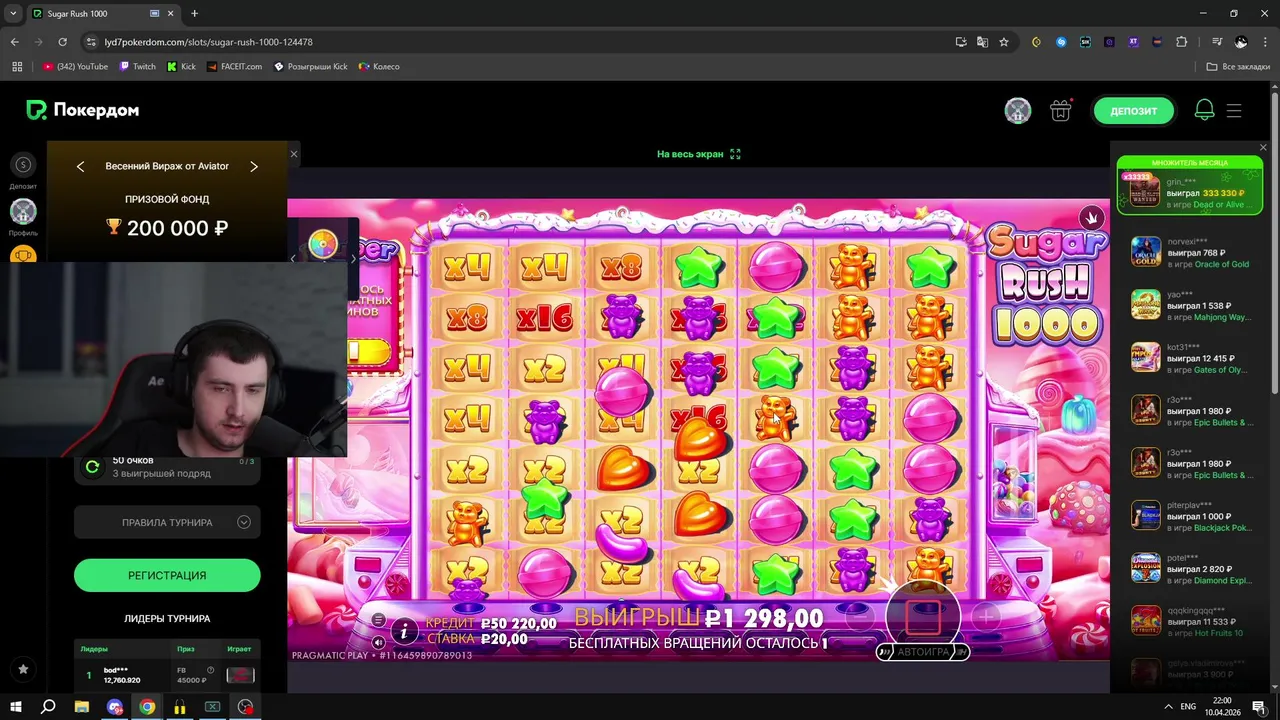Open the media control icon in Chrome toolbar
1280x720 pixels.
1217,42
